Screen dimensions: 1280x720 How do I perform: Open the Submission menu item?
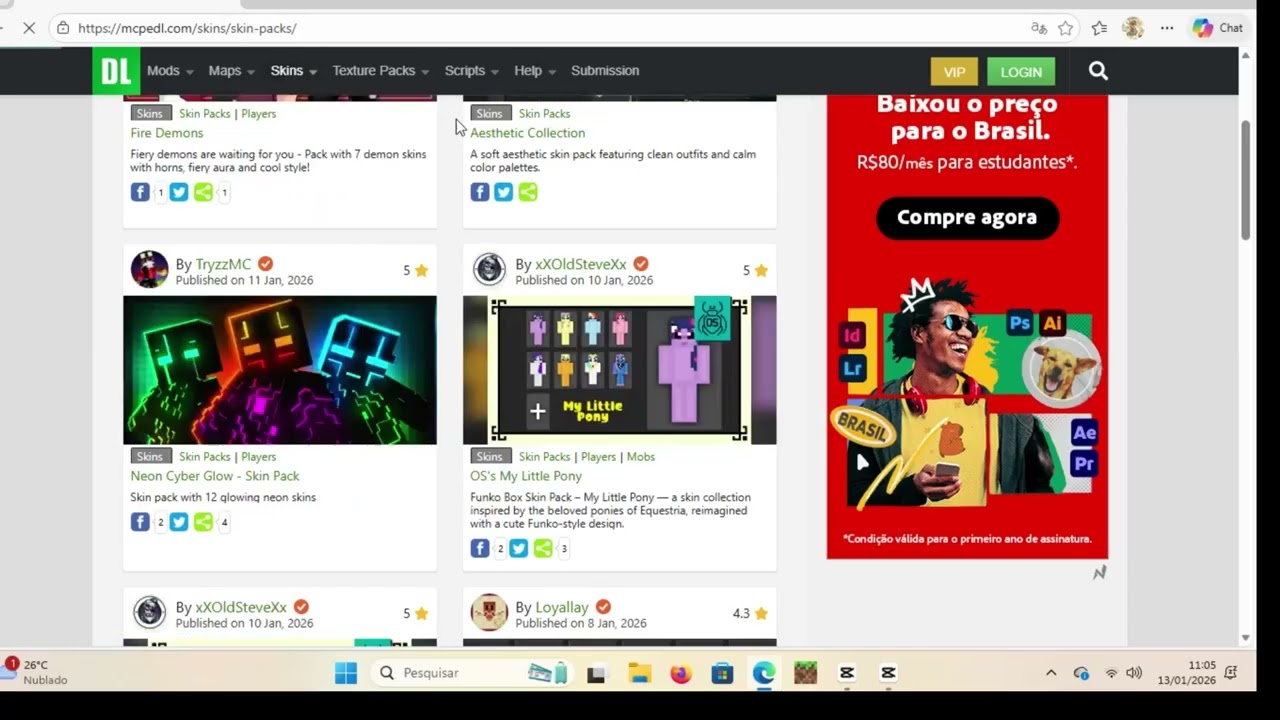tap(605, 71)
